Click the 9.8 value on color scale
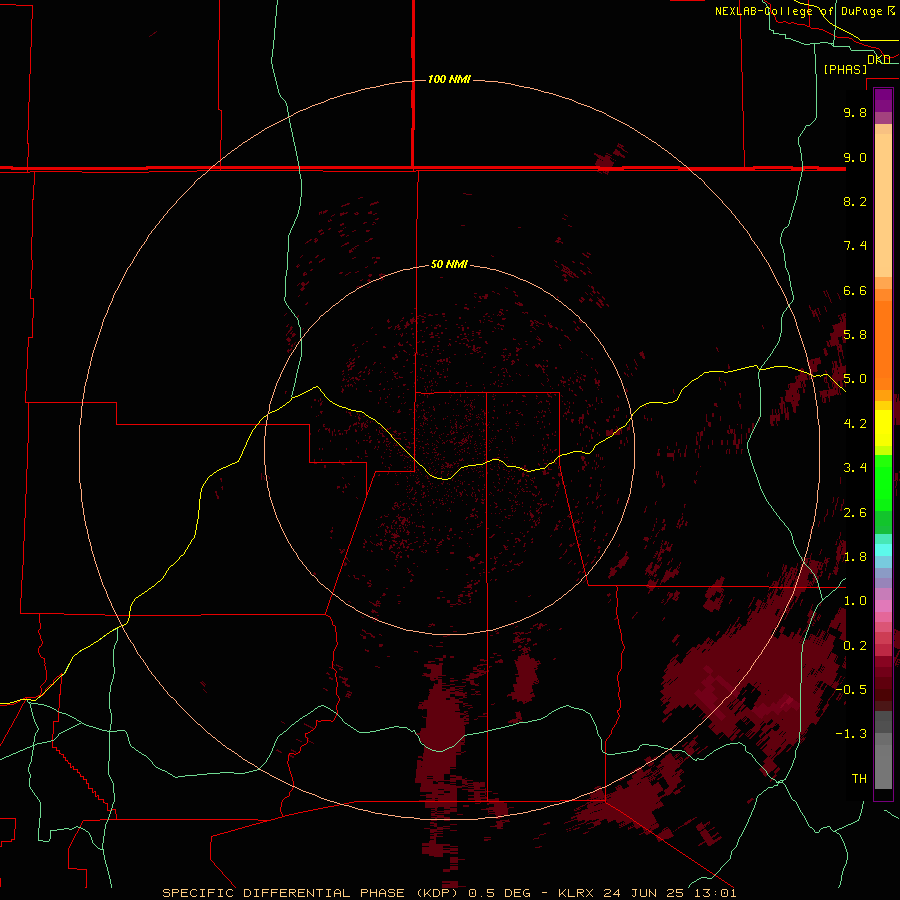This screenshot has height=900, width=900. coord(855,112)
